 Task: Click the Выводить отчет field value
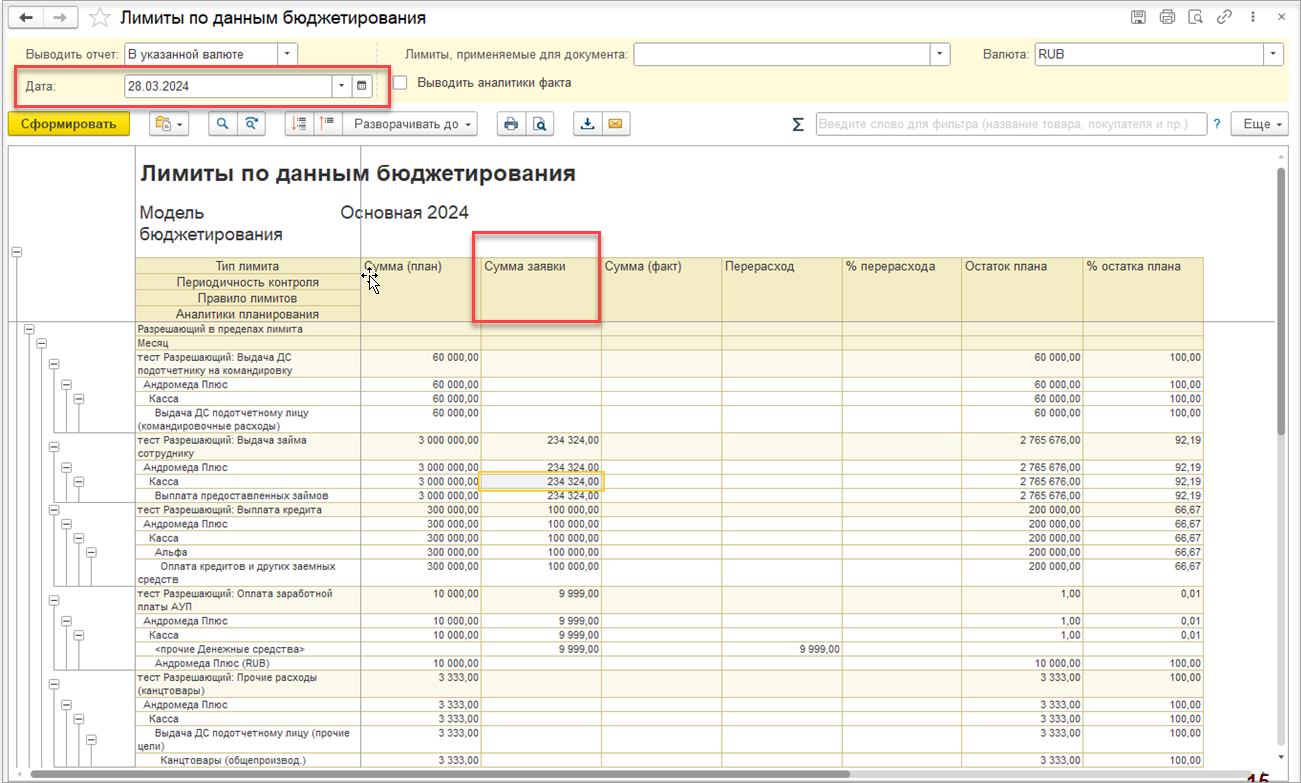tap(200, 54)
